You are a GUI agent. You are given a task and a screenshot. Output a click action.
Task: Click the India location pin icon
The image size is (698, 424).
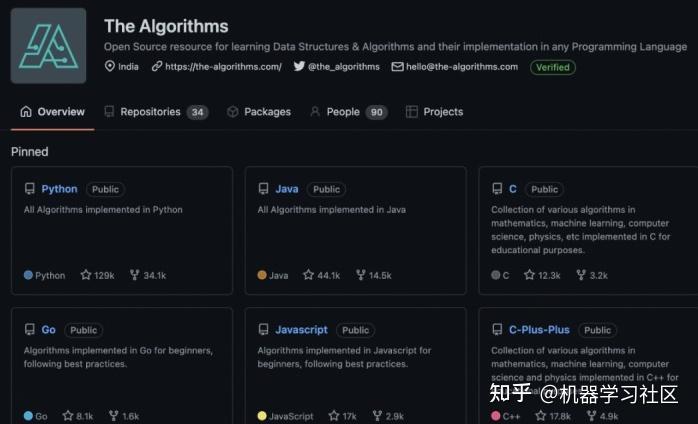[110, 66]
